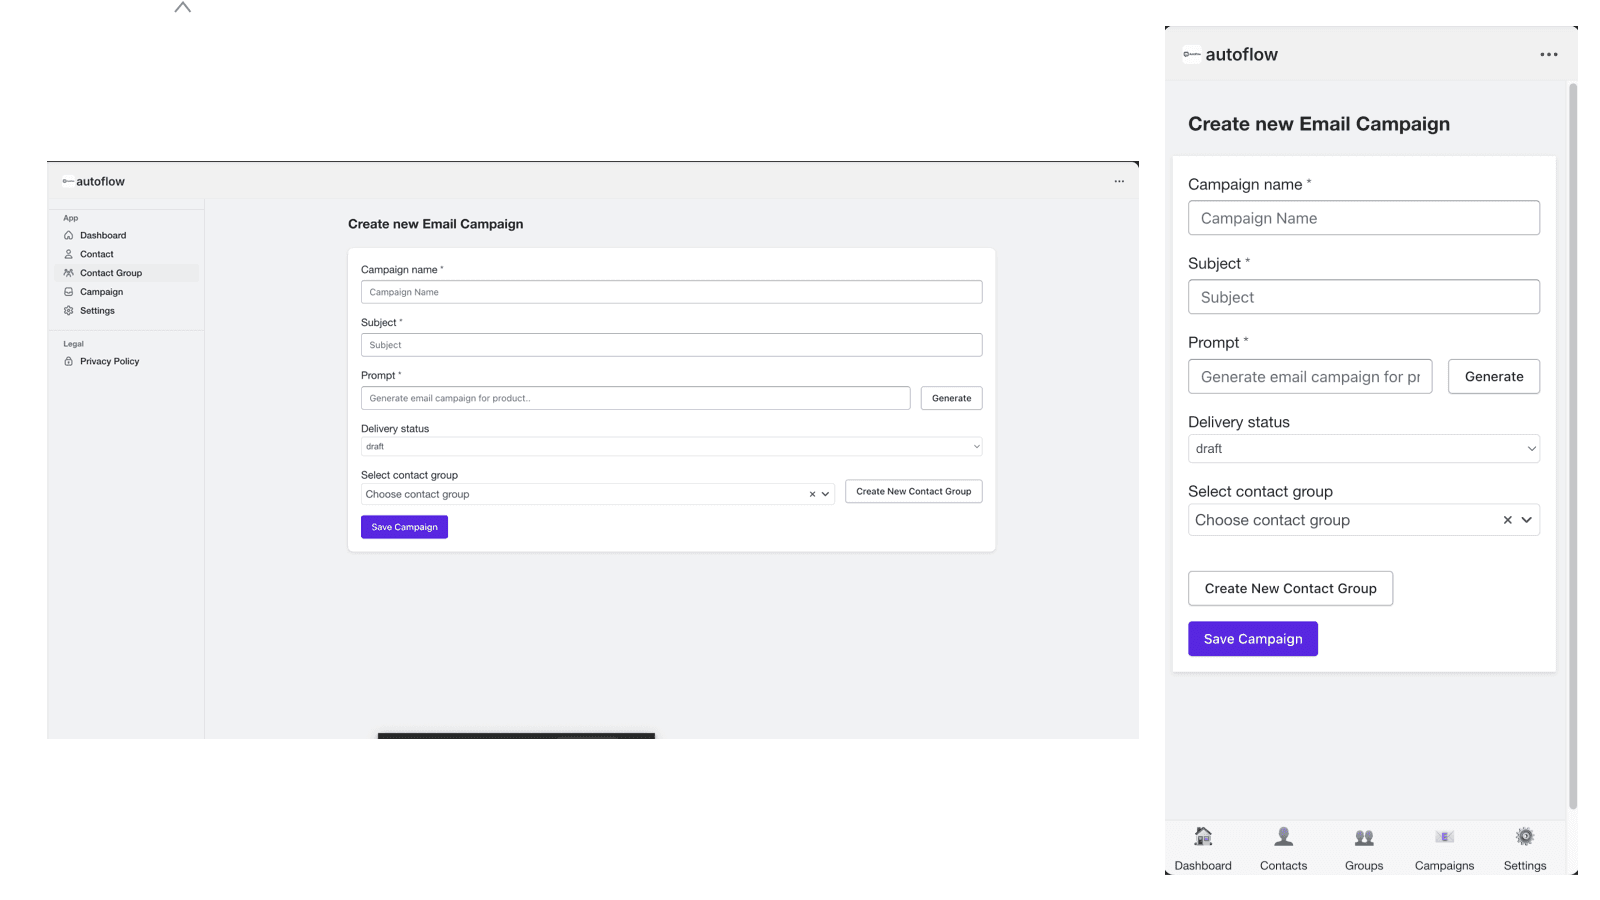Clear contact group selection with the X icon
Screen dimensions: 1600x900
[x=811, y=494]
